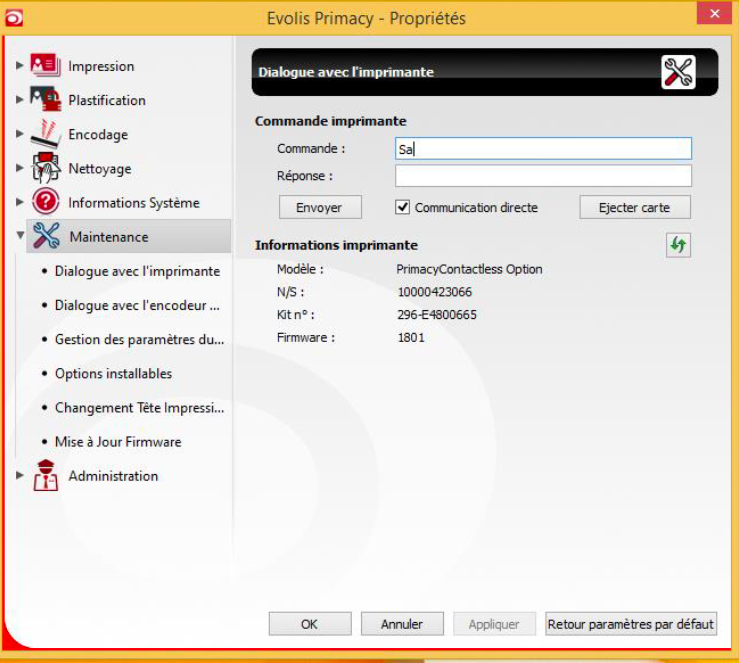Click the Annuler button
This screenshot has width=739, height=663.
(x=402, y=624)
